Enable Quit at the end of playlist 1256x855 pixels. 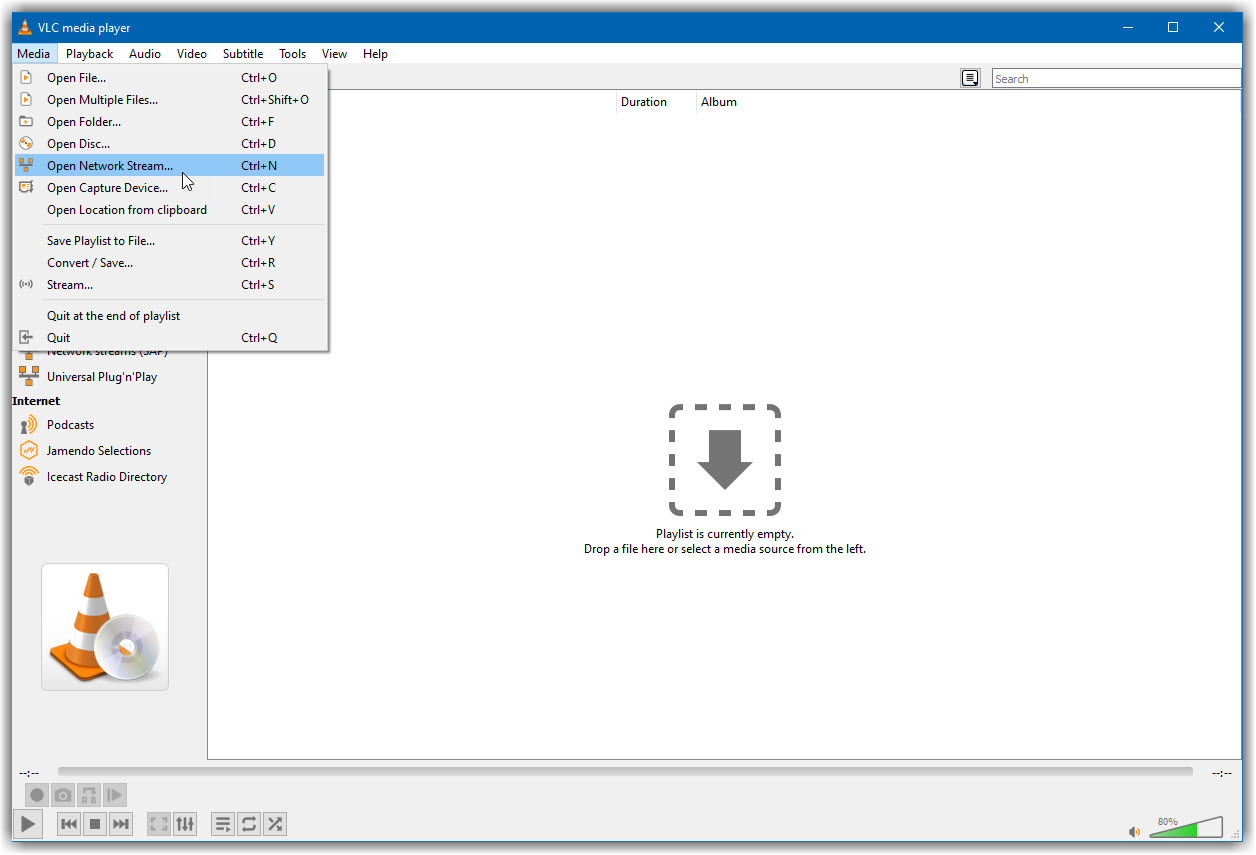[x=170, y=316]
